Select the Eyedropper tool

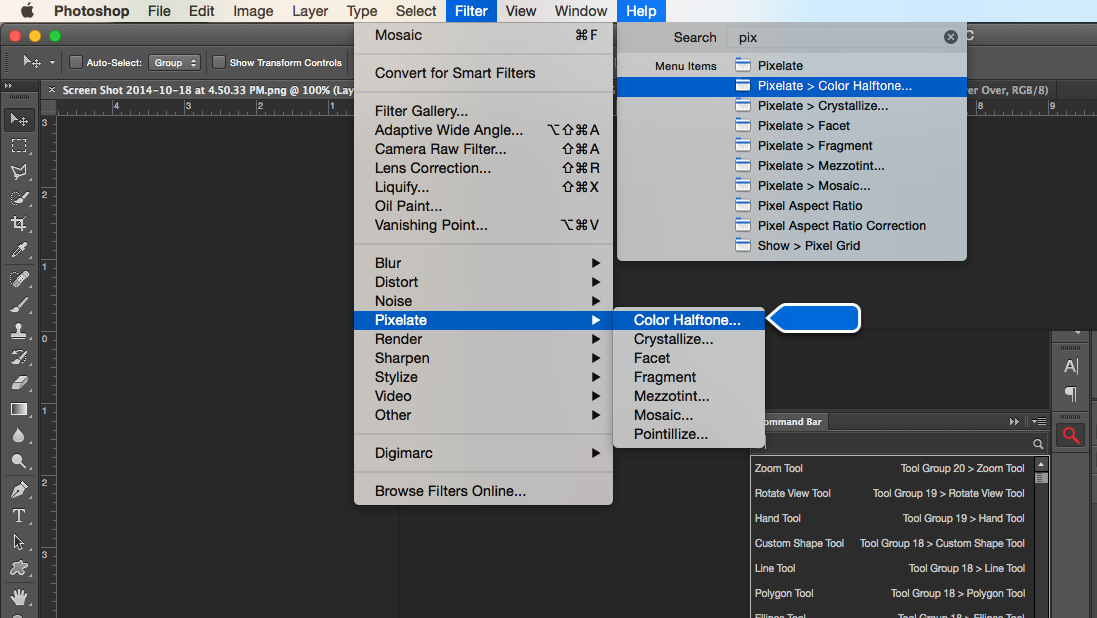19,251
